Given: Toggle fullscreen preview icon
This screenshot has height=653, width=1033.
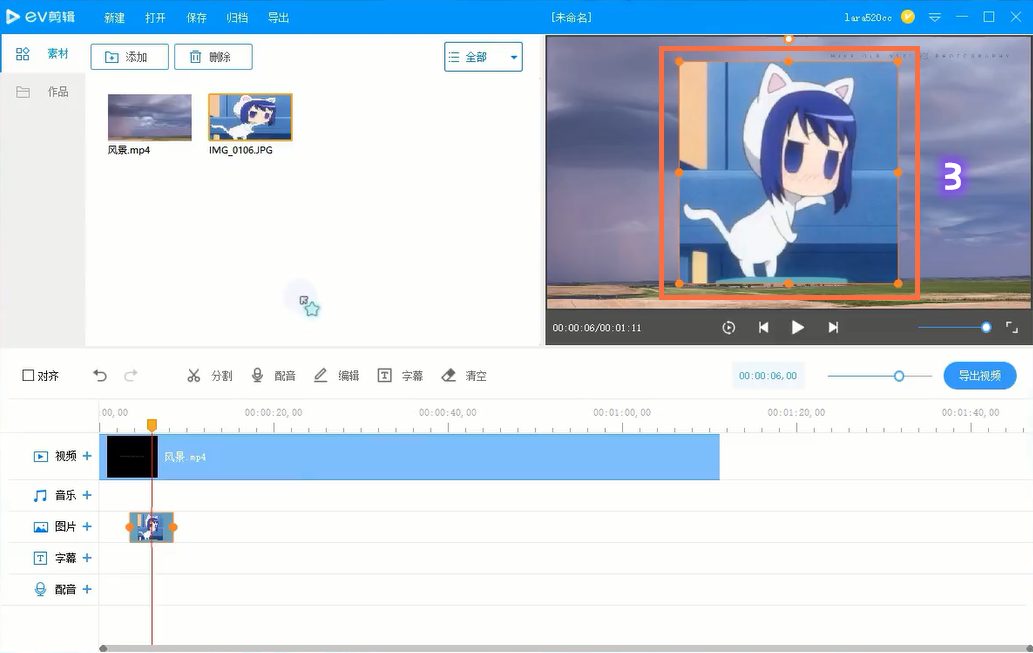Looking at the screenshot, I should pos(1012,327).
